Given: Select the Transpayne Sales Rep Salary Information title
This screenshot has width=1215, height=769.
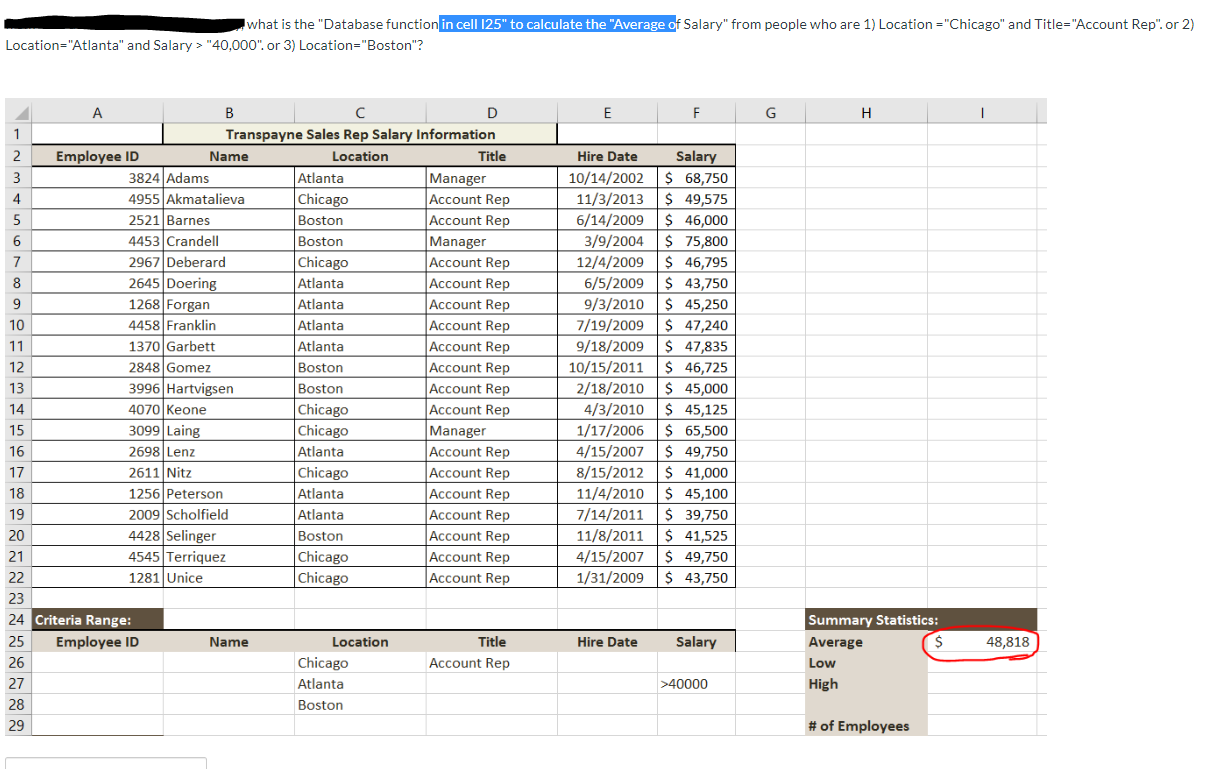Looking at the screenshot, I should tap(360, 134).
